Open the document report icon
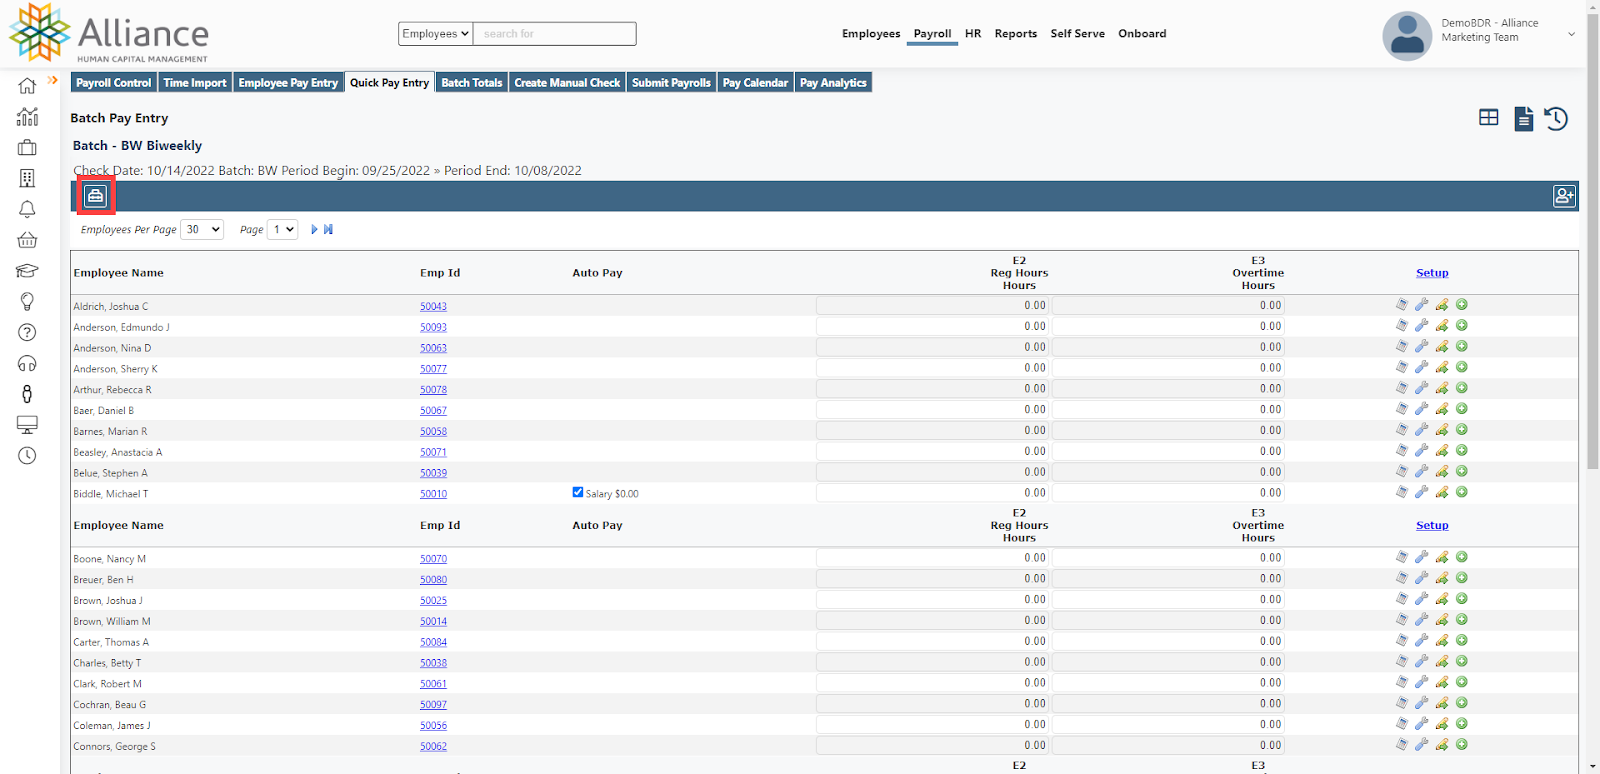The width and height of the screenshot is (1600, 774). (1523, 119)
